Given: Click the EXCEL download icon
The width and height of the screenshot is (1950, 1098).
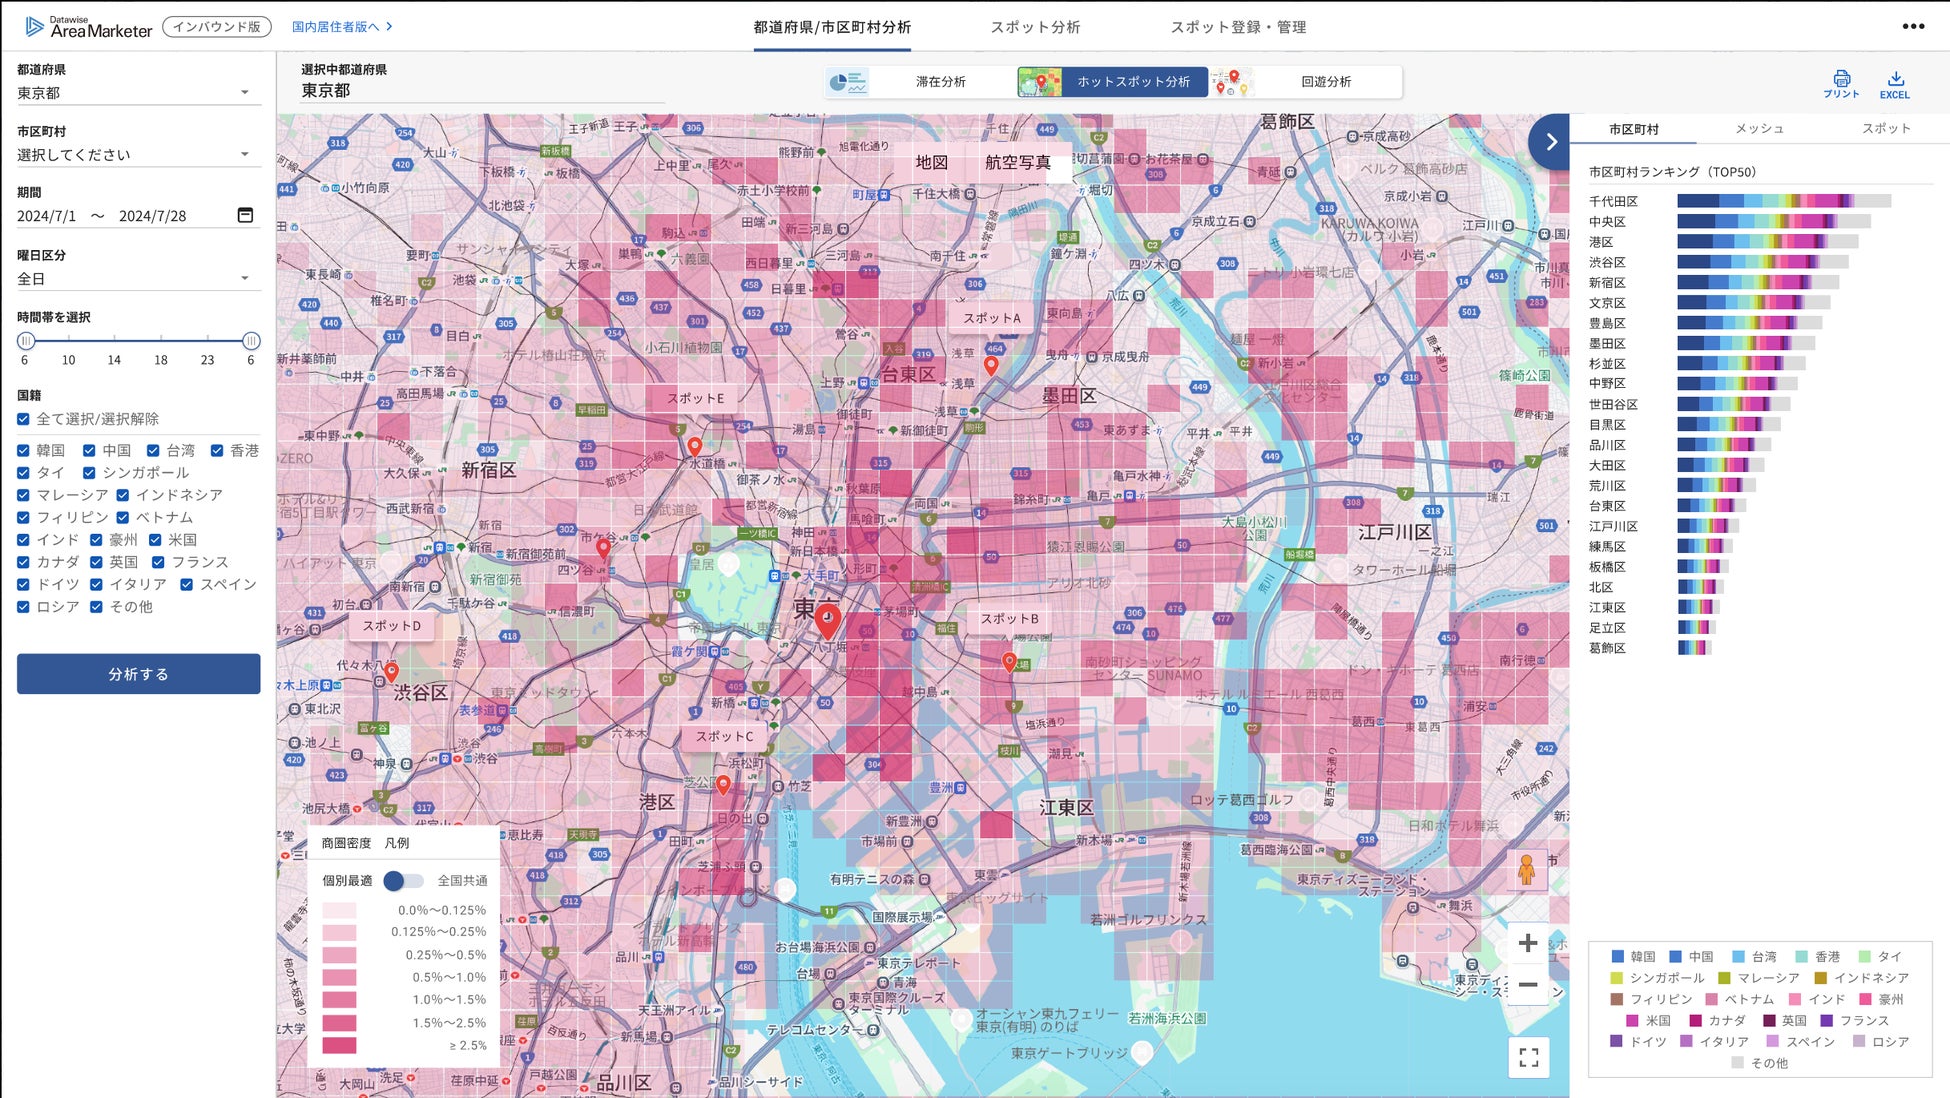Looking at the screenshot, I should tap(1895, 80).
